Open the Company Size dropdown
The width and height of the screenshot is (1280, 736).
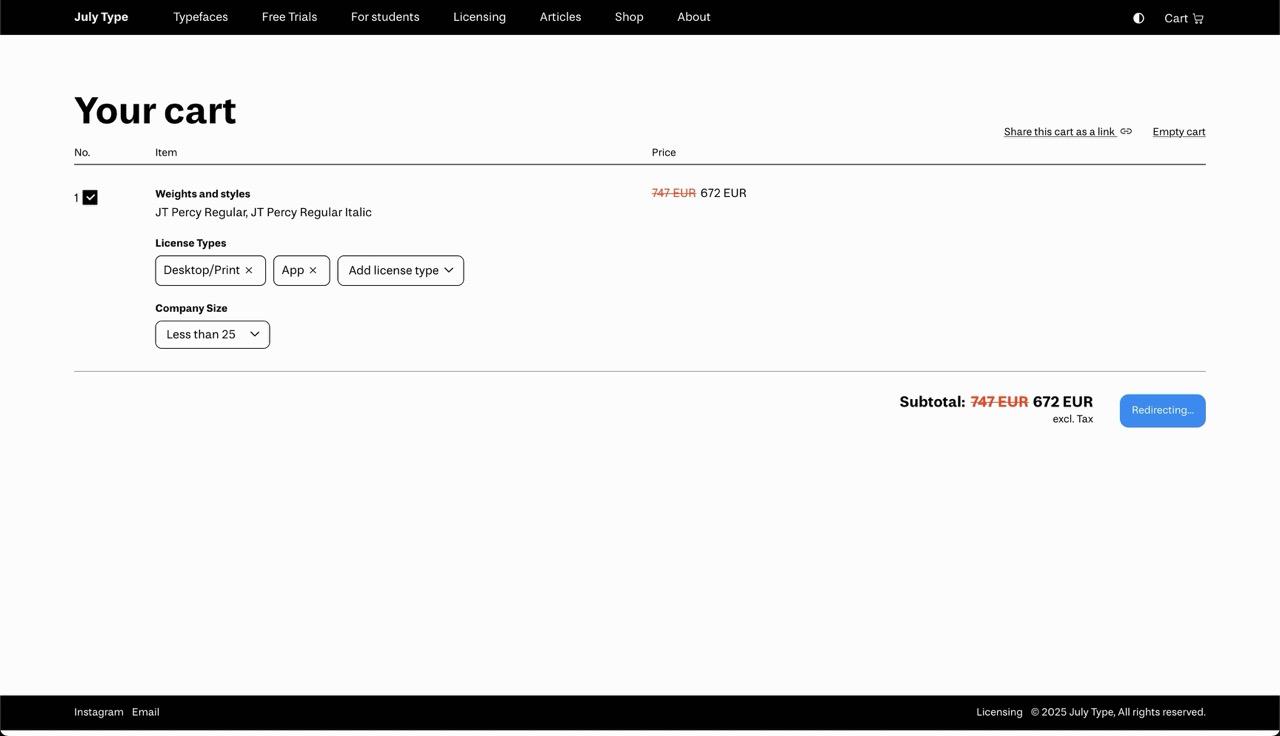212,335
